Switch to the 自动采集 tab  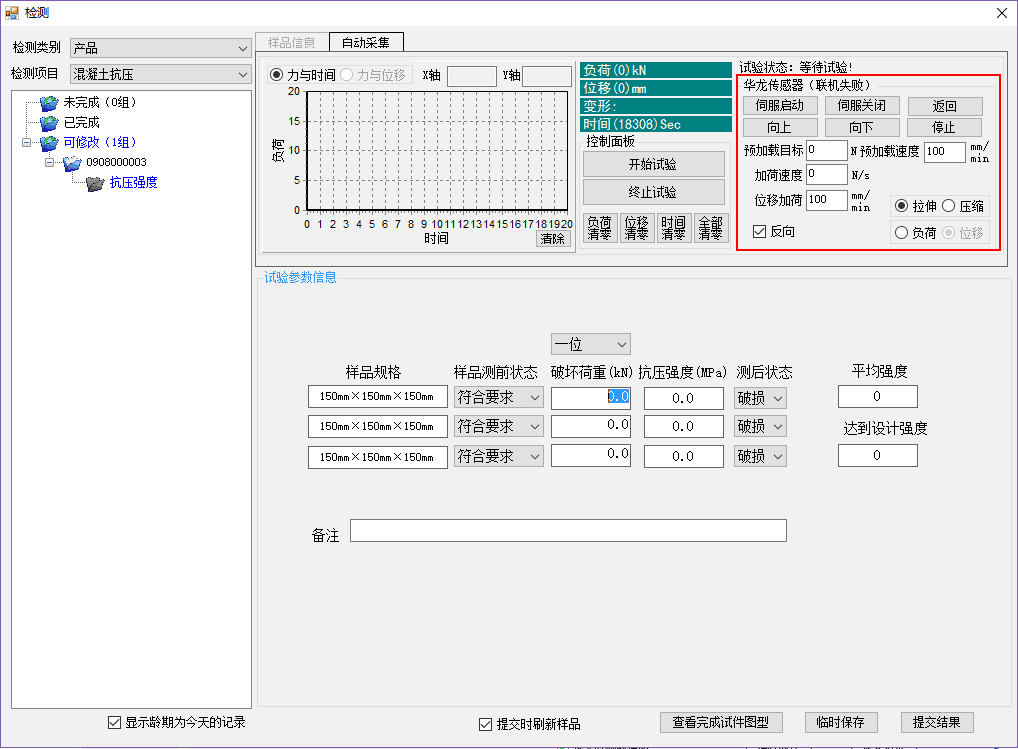click(366, 42)
